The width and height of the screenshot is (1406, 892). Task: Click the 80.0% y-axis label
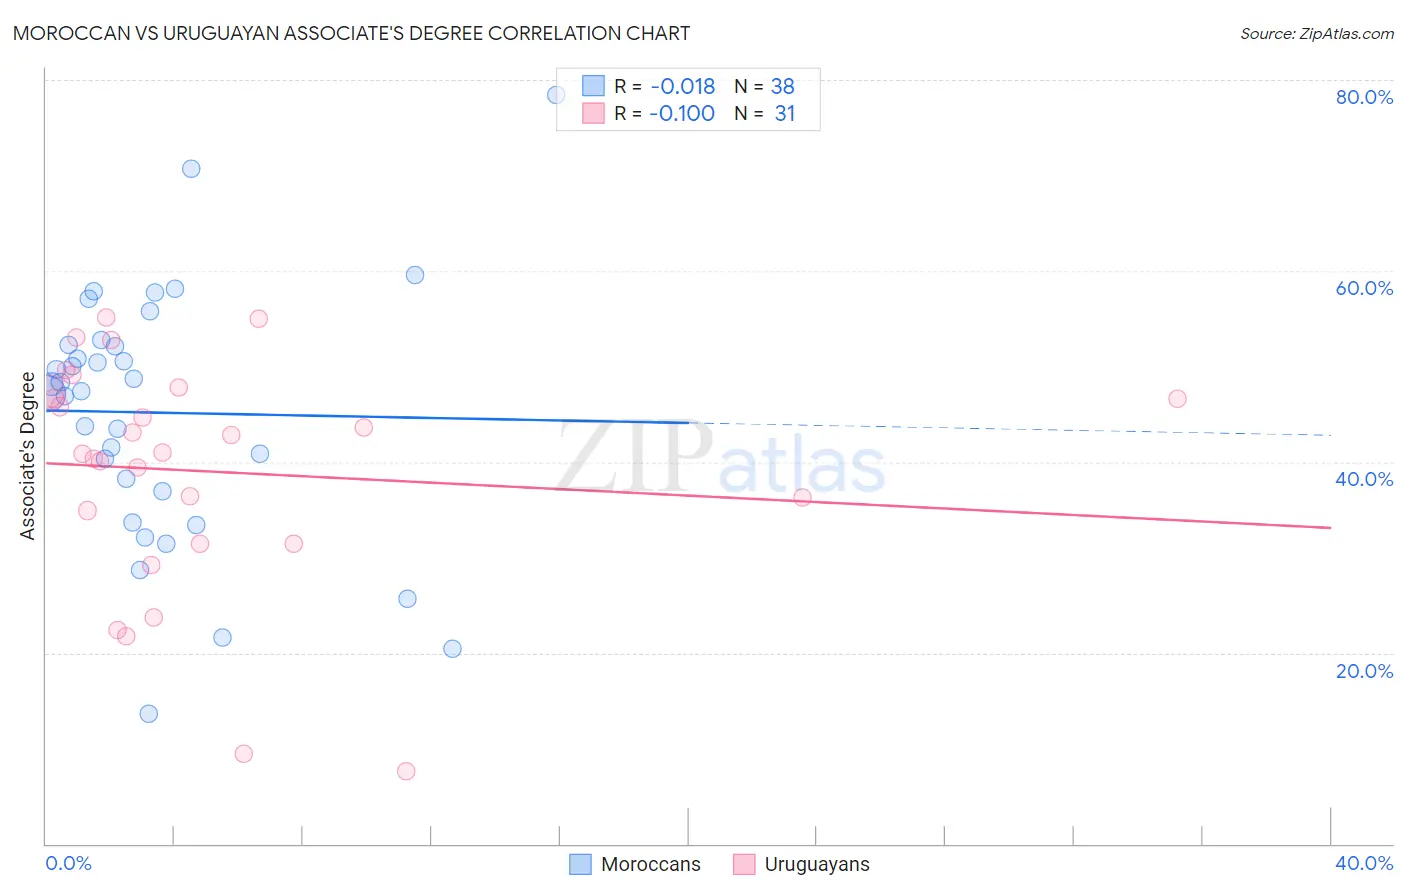tap(1364, 97)
